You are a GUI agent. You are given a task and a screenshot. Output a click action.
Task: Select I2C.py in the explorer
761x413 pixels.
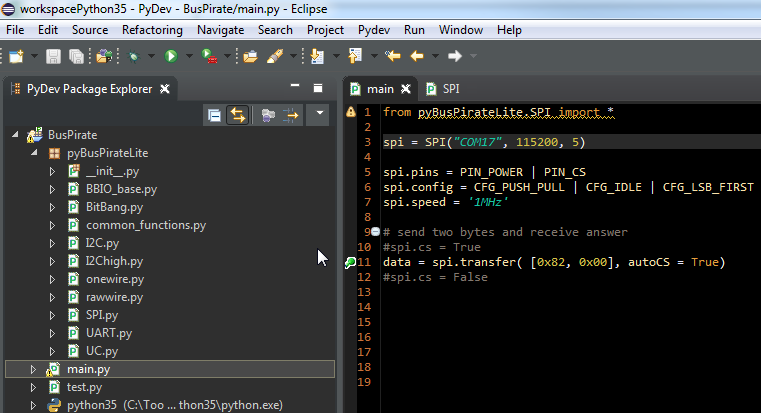102,243
